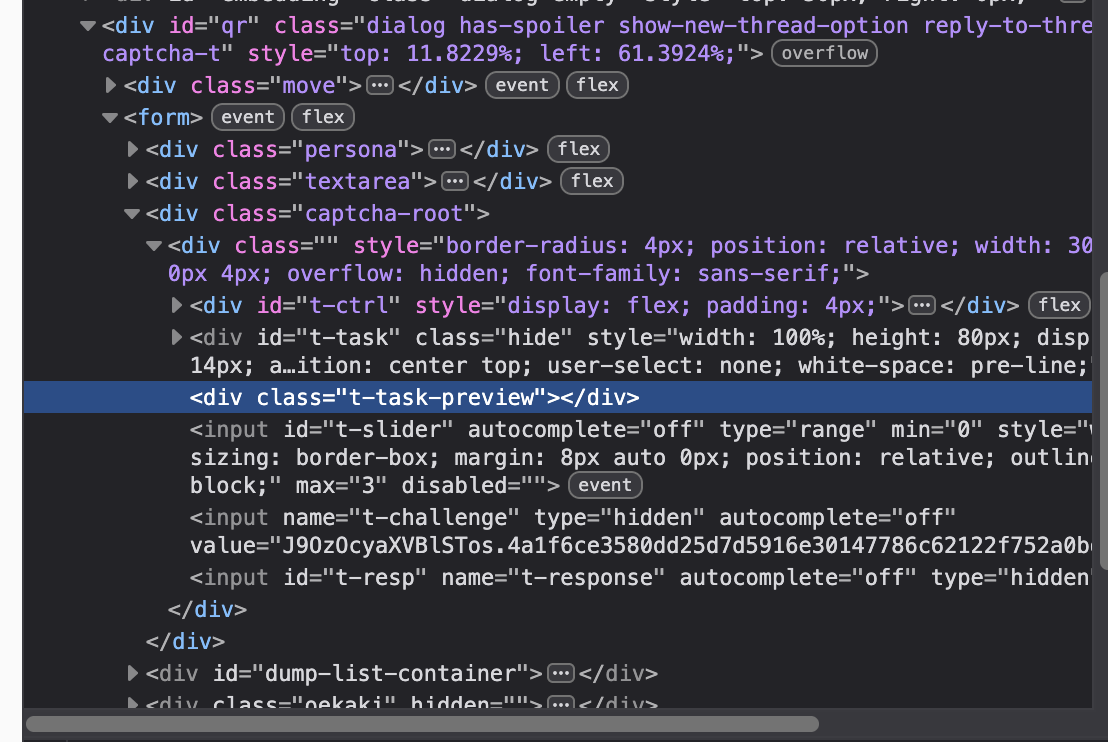Viewport: 1108px width, 742px height.
Task: Expand the div class="oekaki" node
Action: 132,704
